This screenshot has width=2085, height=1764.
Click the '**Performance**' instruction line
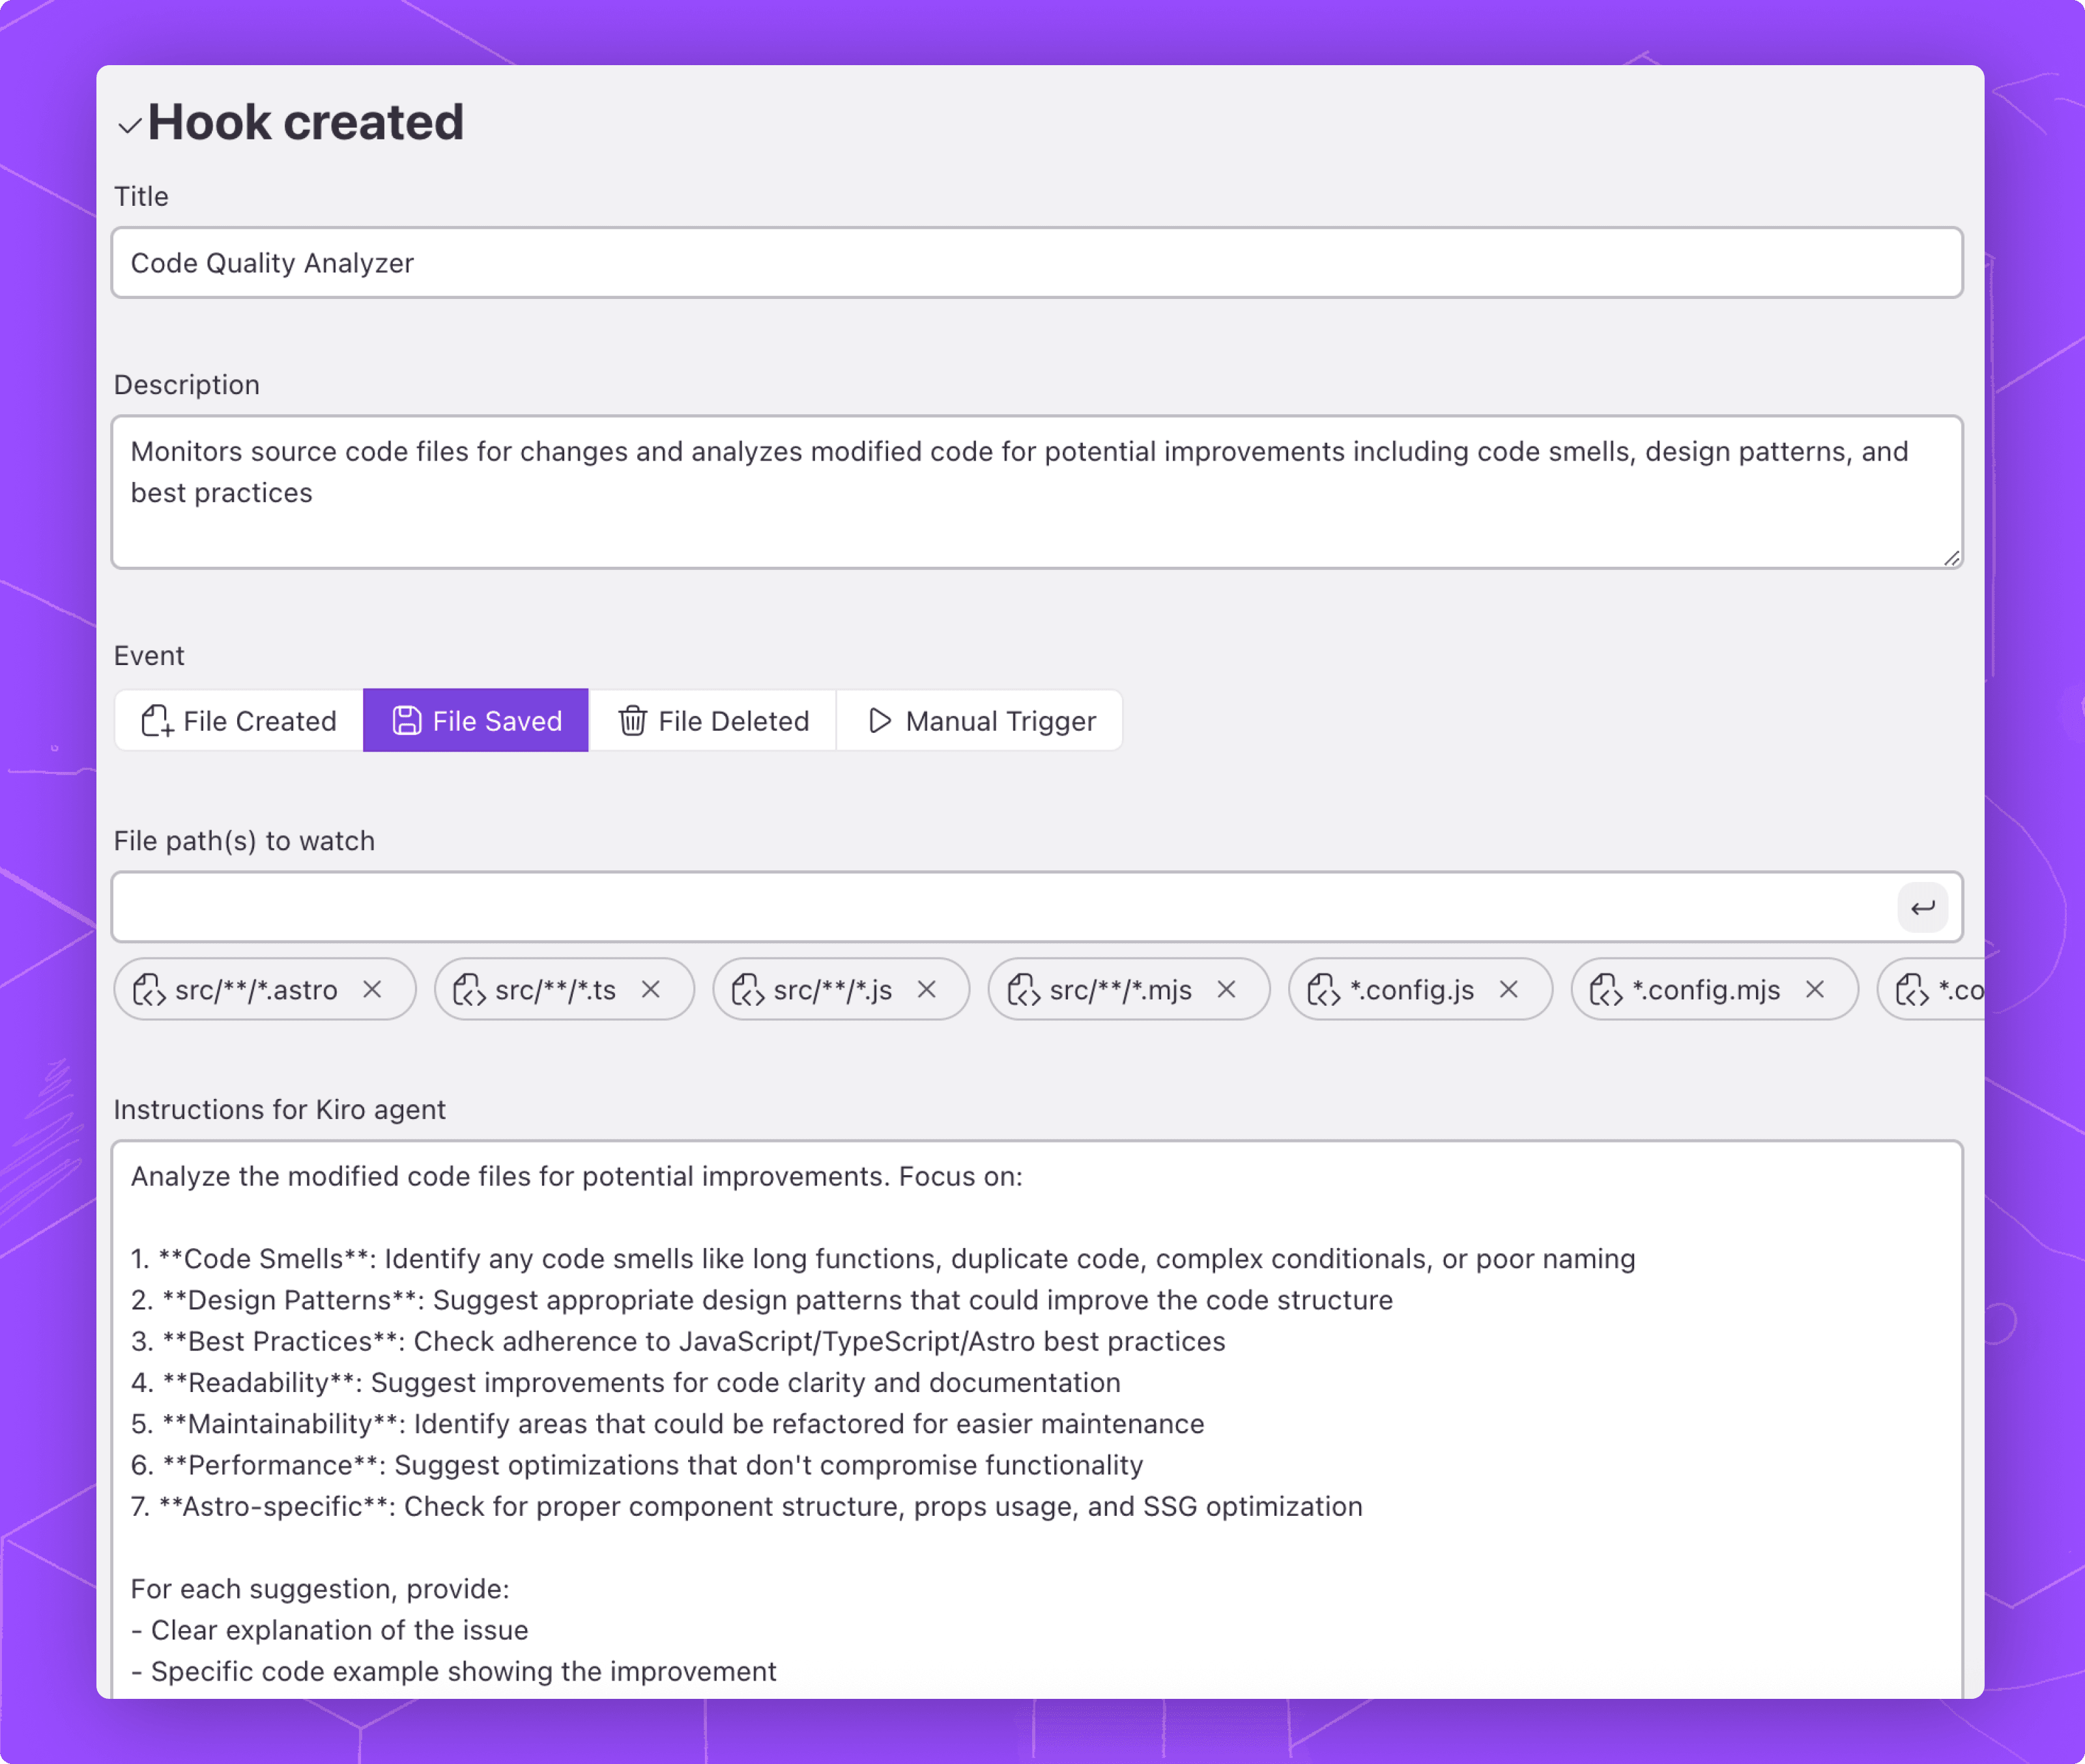point(637,1465)
